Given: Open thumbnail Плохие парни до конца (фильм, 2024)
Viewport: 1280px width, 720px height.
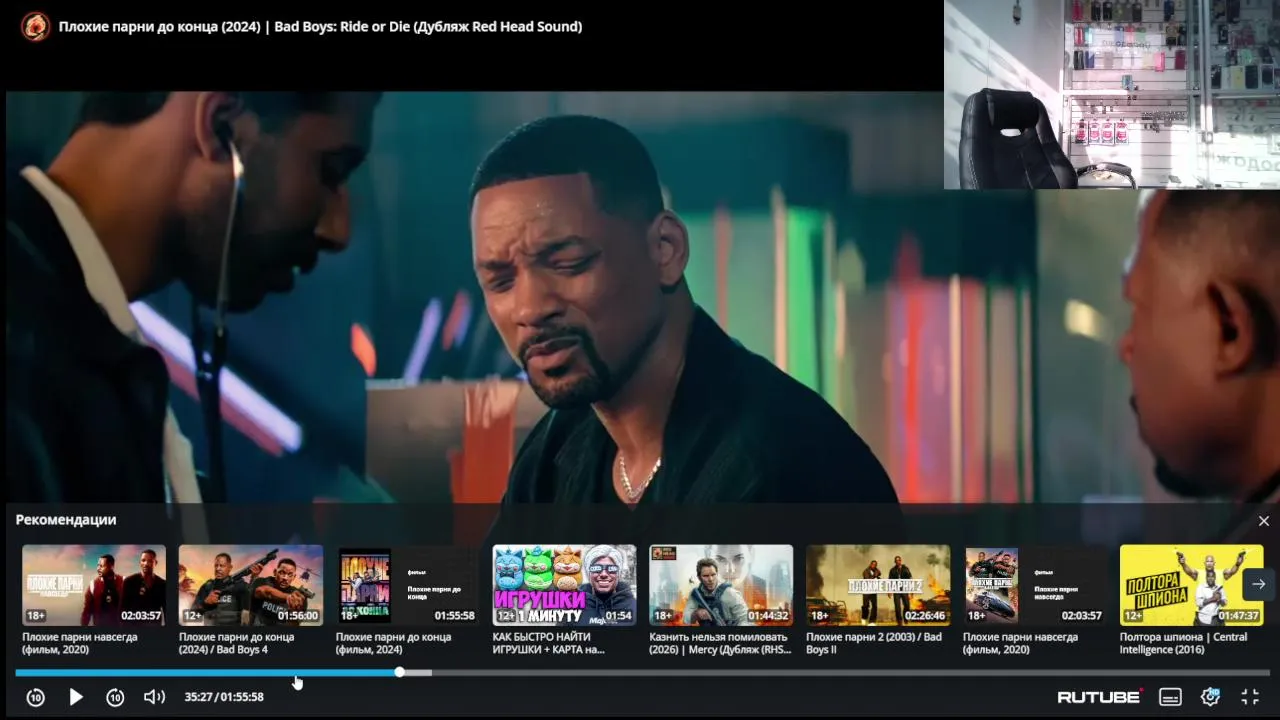Looking at the screenshot, I should [x=407, y=585].
